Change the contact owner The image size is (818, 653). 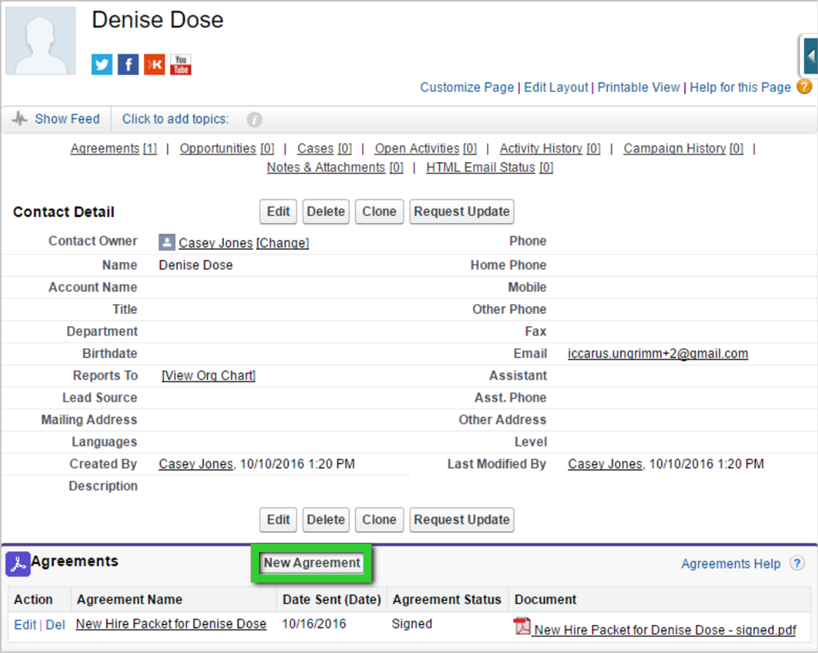click(283, 243)
